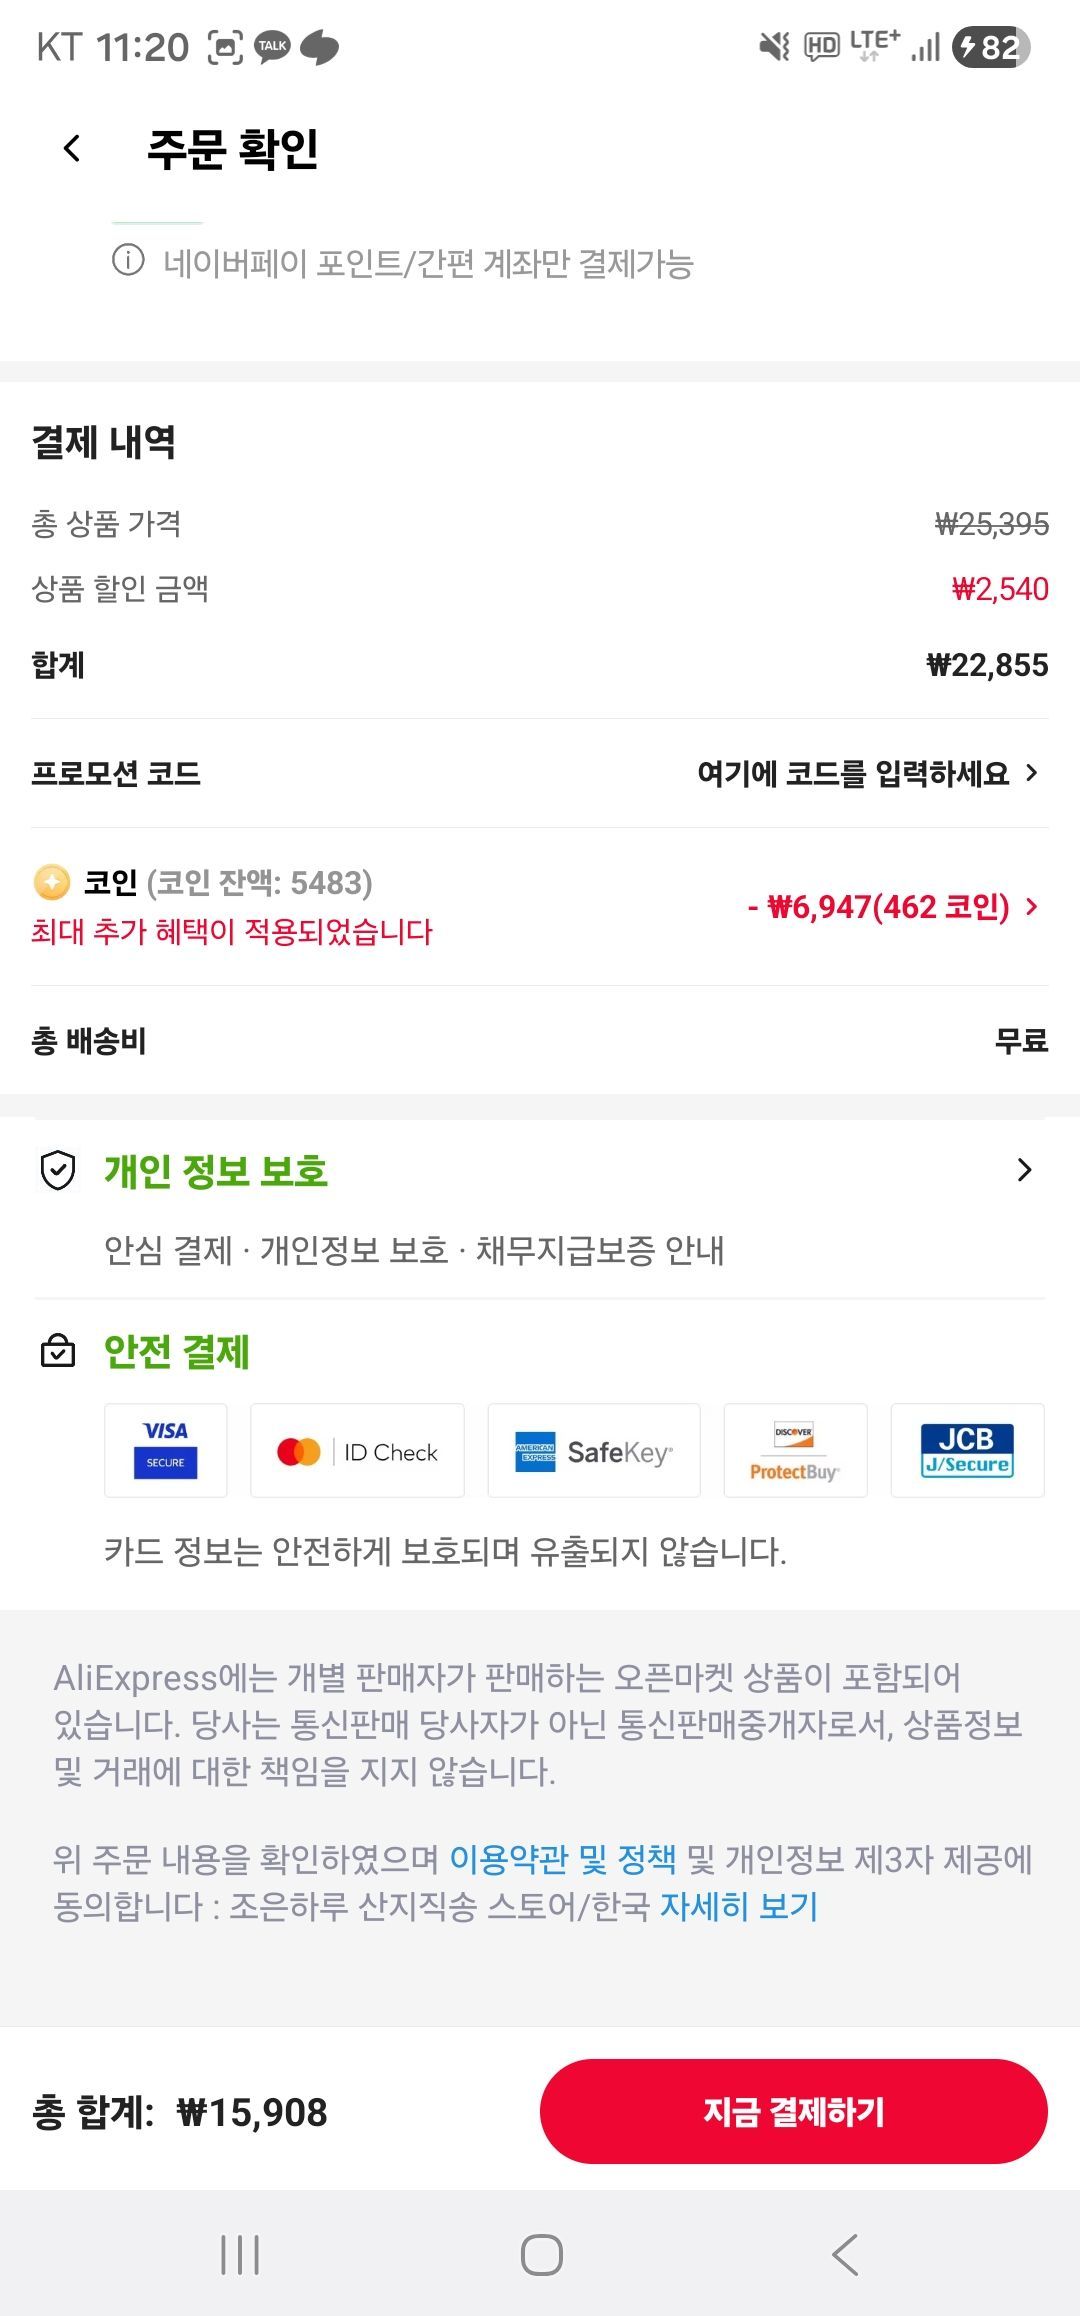Viewport: 1080px width, 2316px height.
Task: Tap the Android recent apps button
Action: (x=240, y=2254)
